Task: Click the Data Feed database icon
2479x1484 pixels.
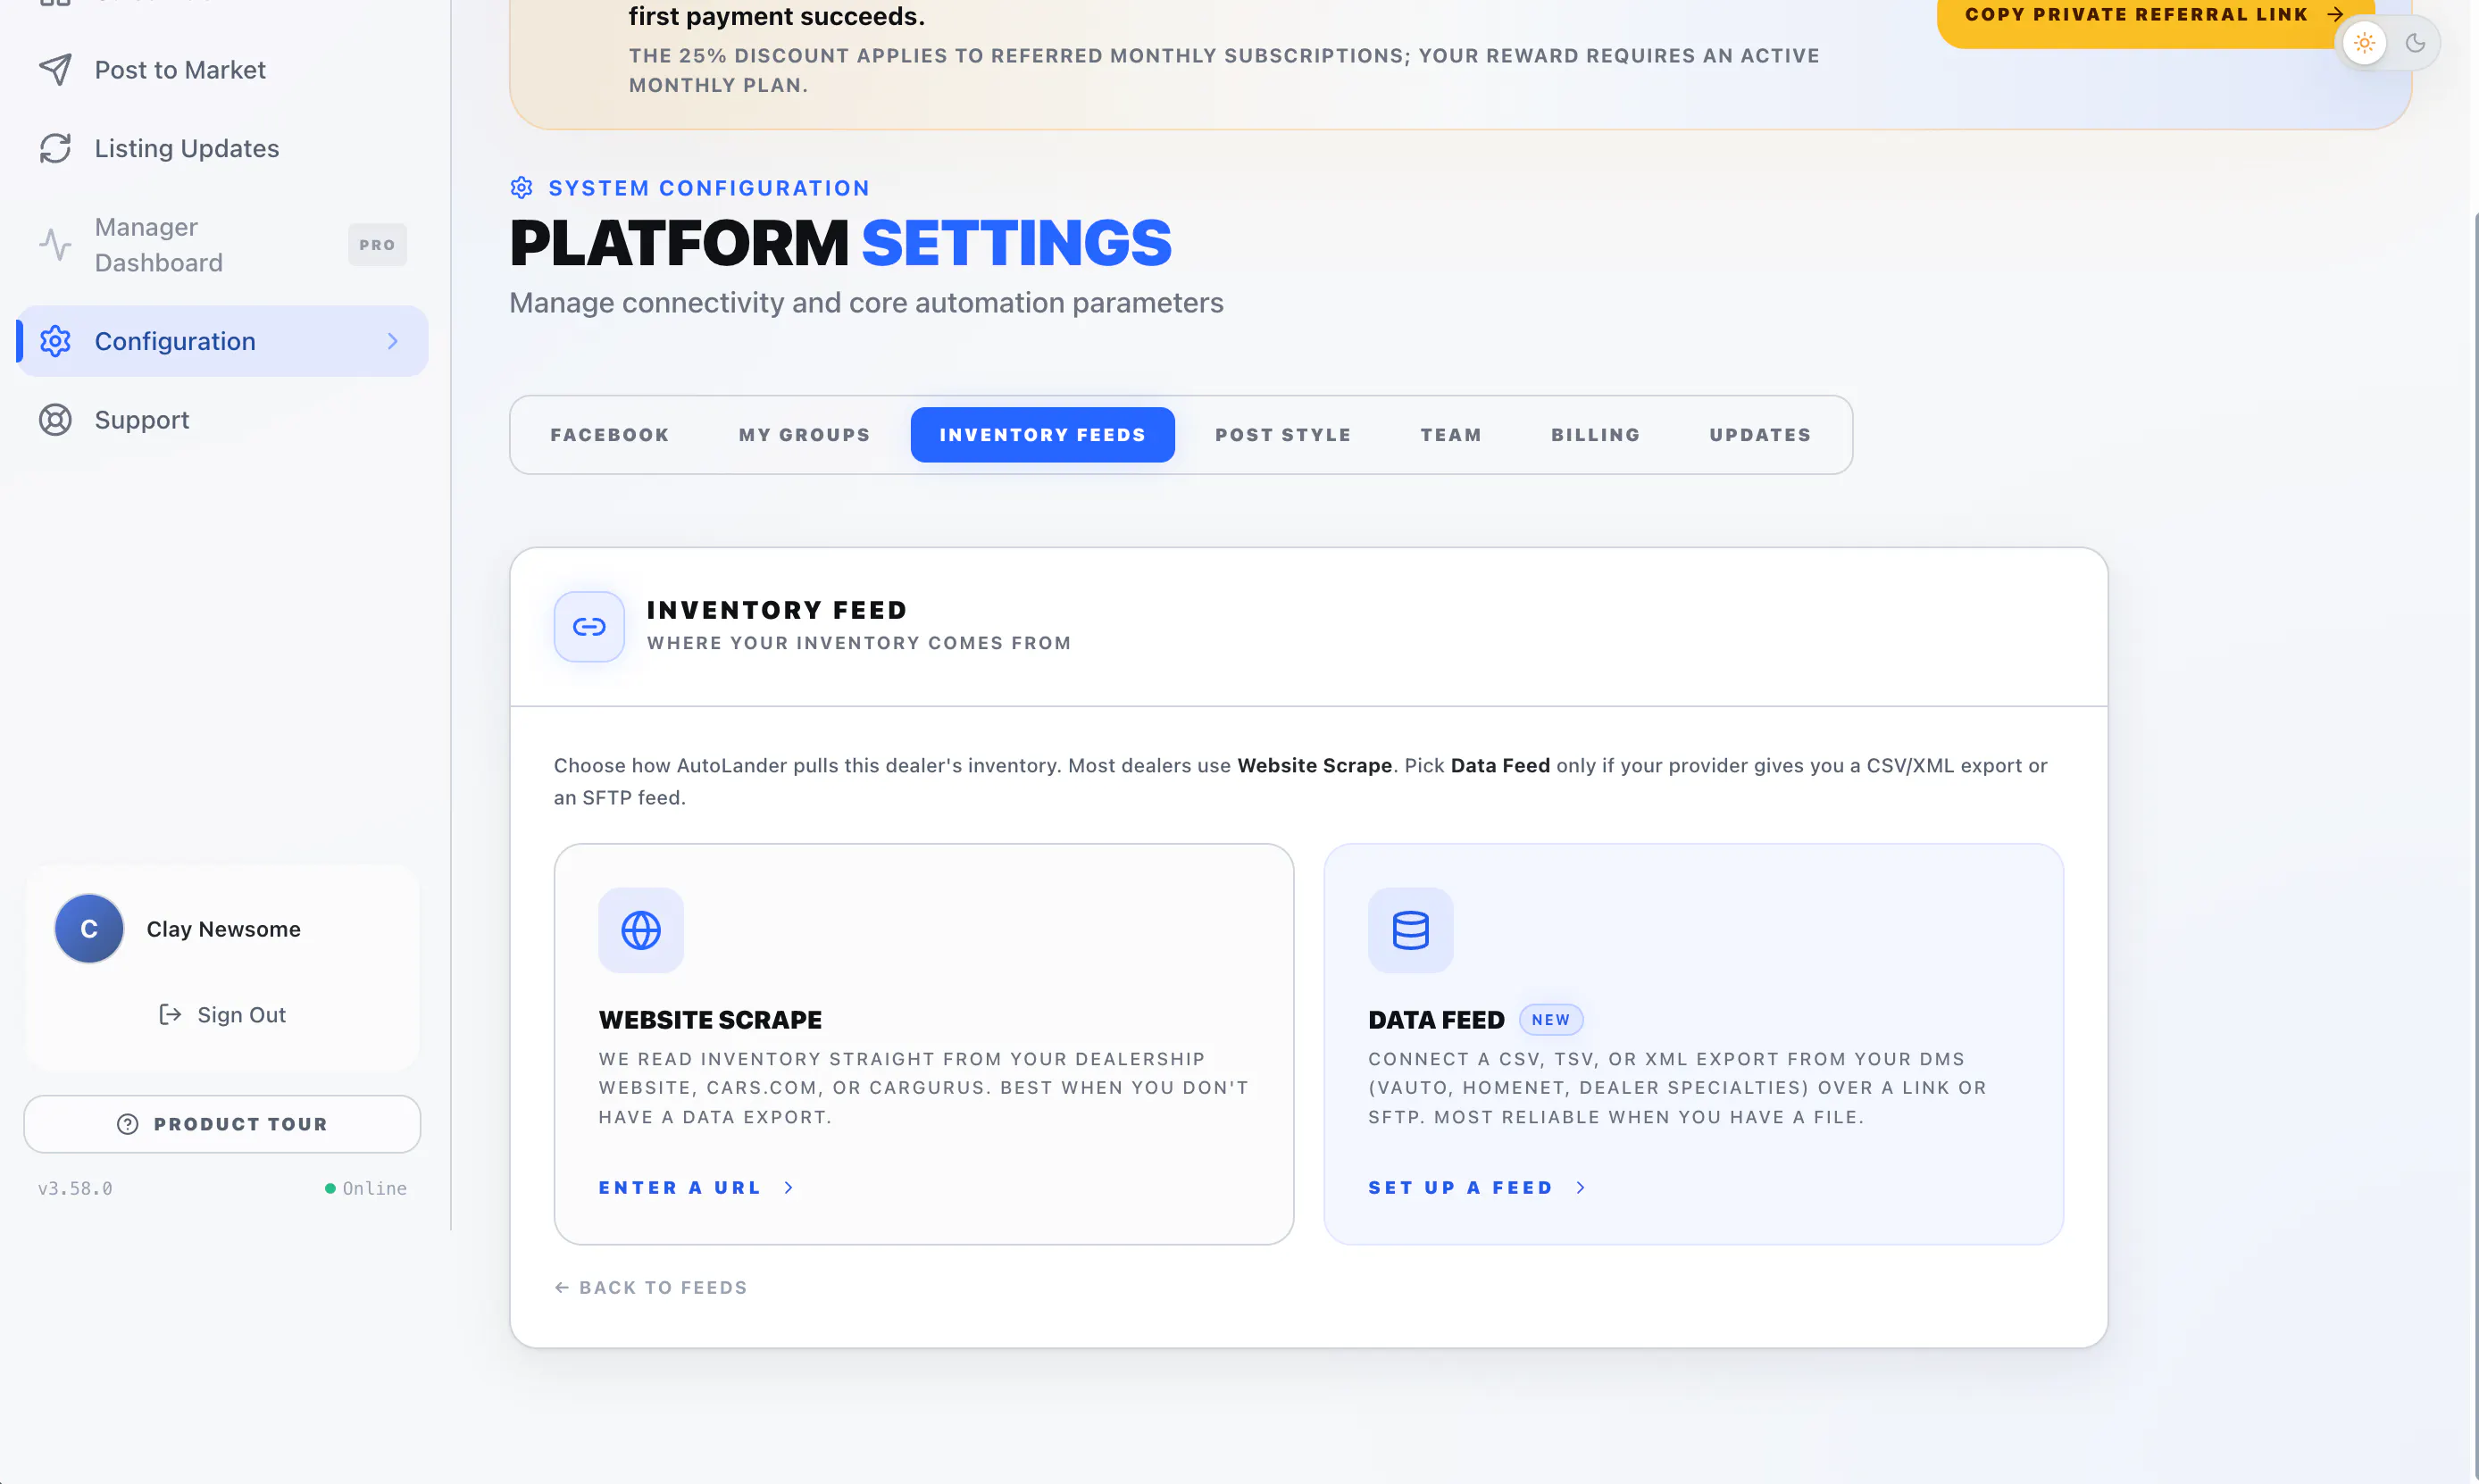Action: pos(1410,930)
